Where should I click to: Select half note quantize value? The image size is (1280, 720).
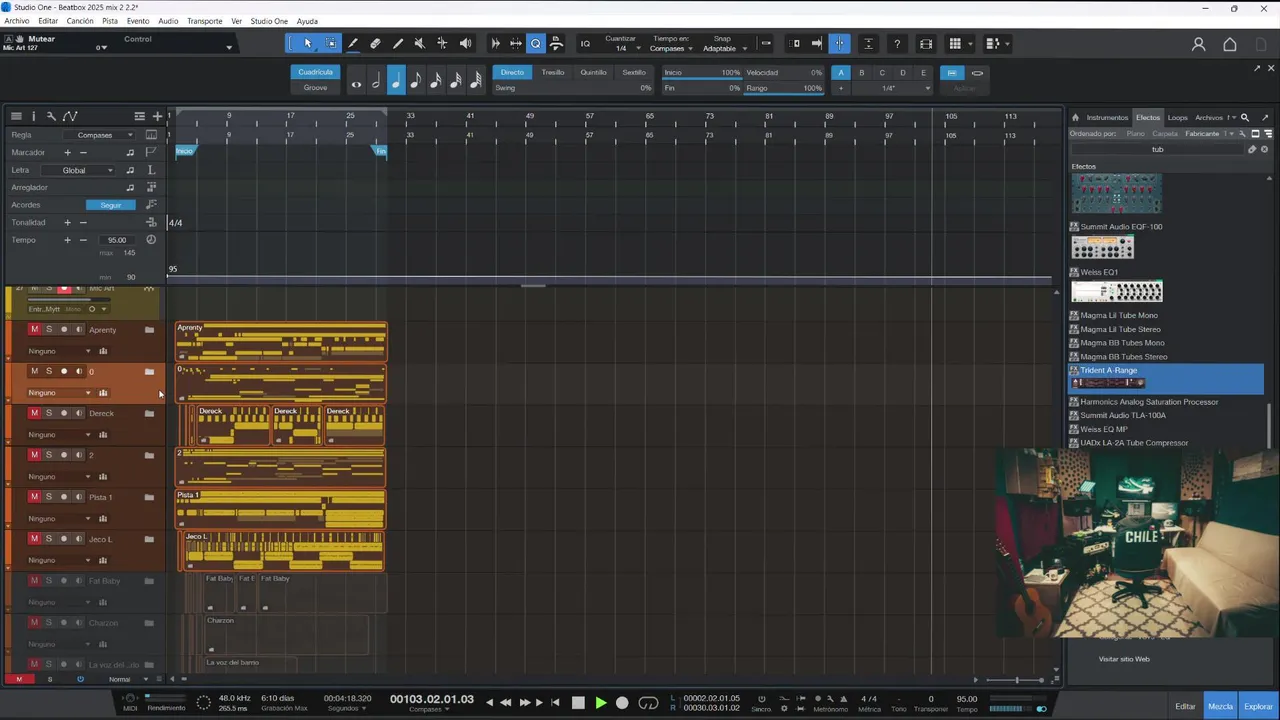[x=376, y=80]
